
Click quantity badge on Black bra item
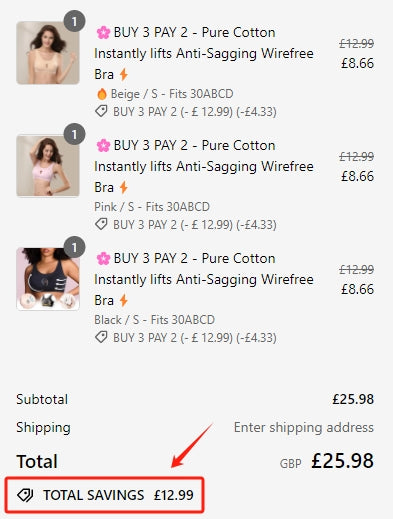point(74,247)
